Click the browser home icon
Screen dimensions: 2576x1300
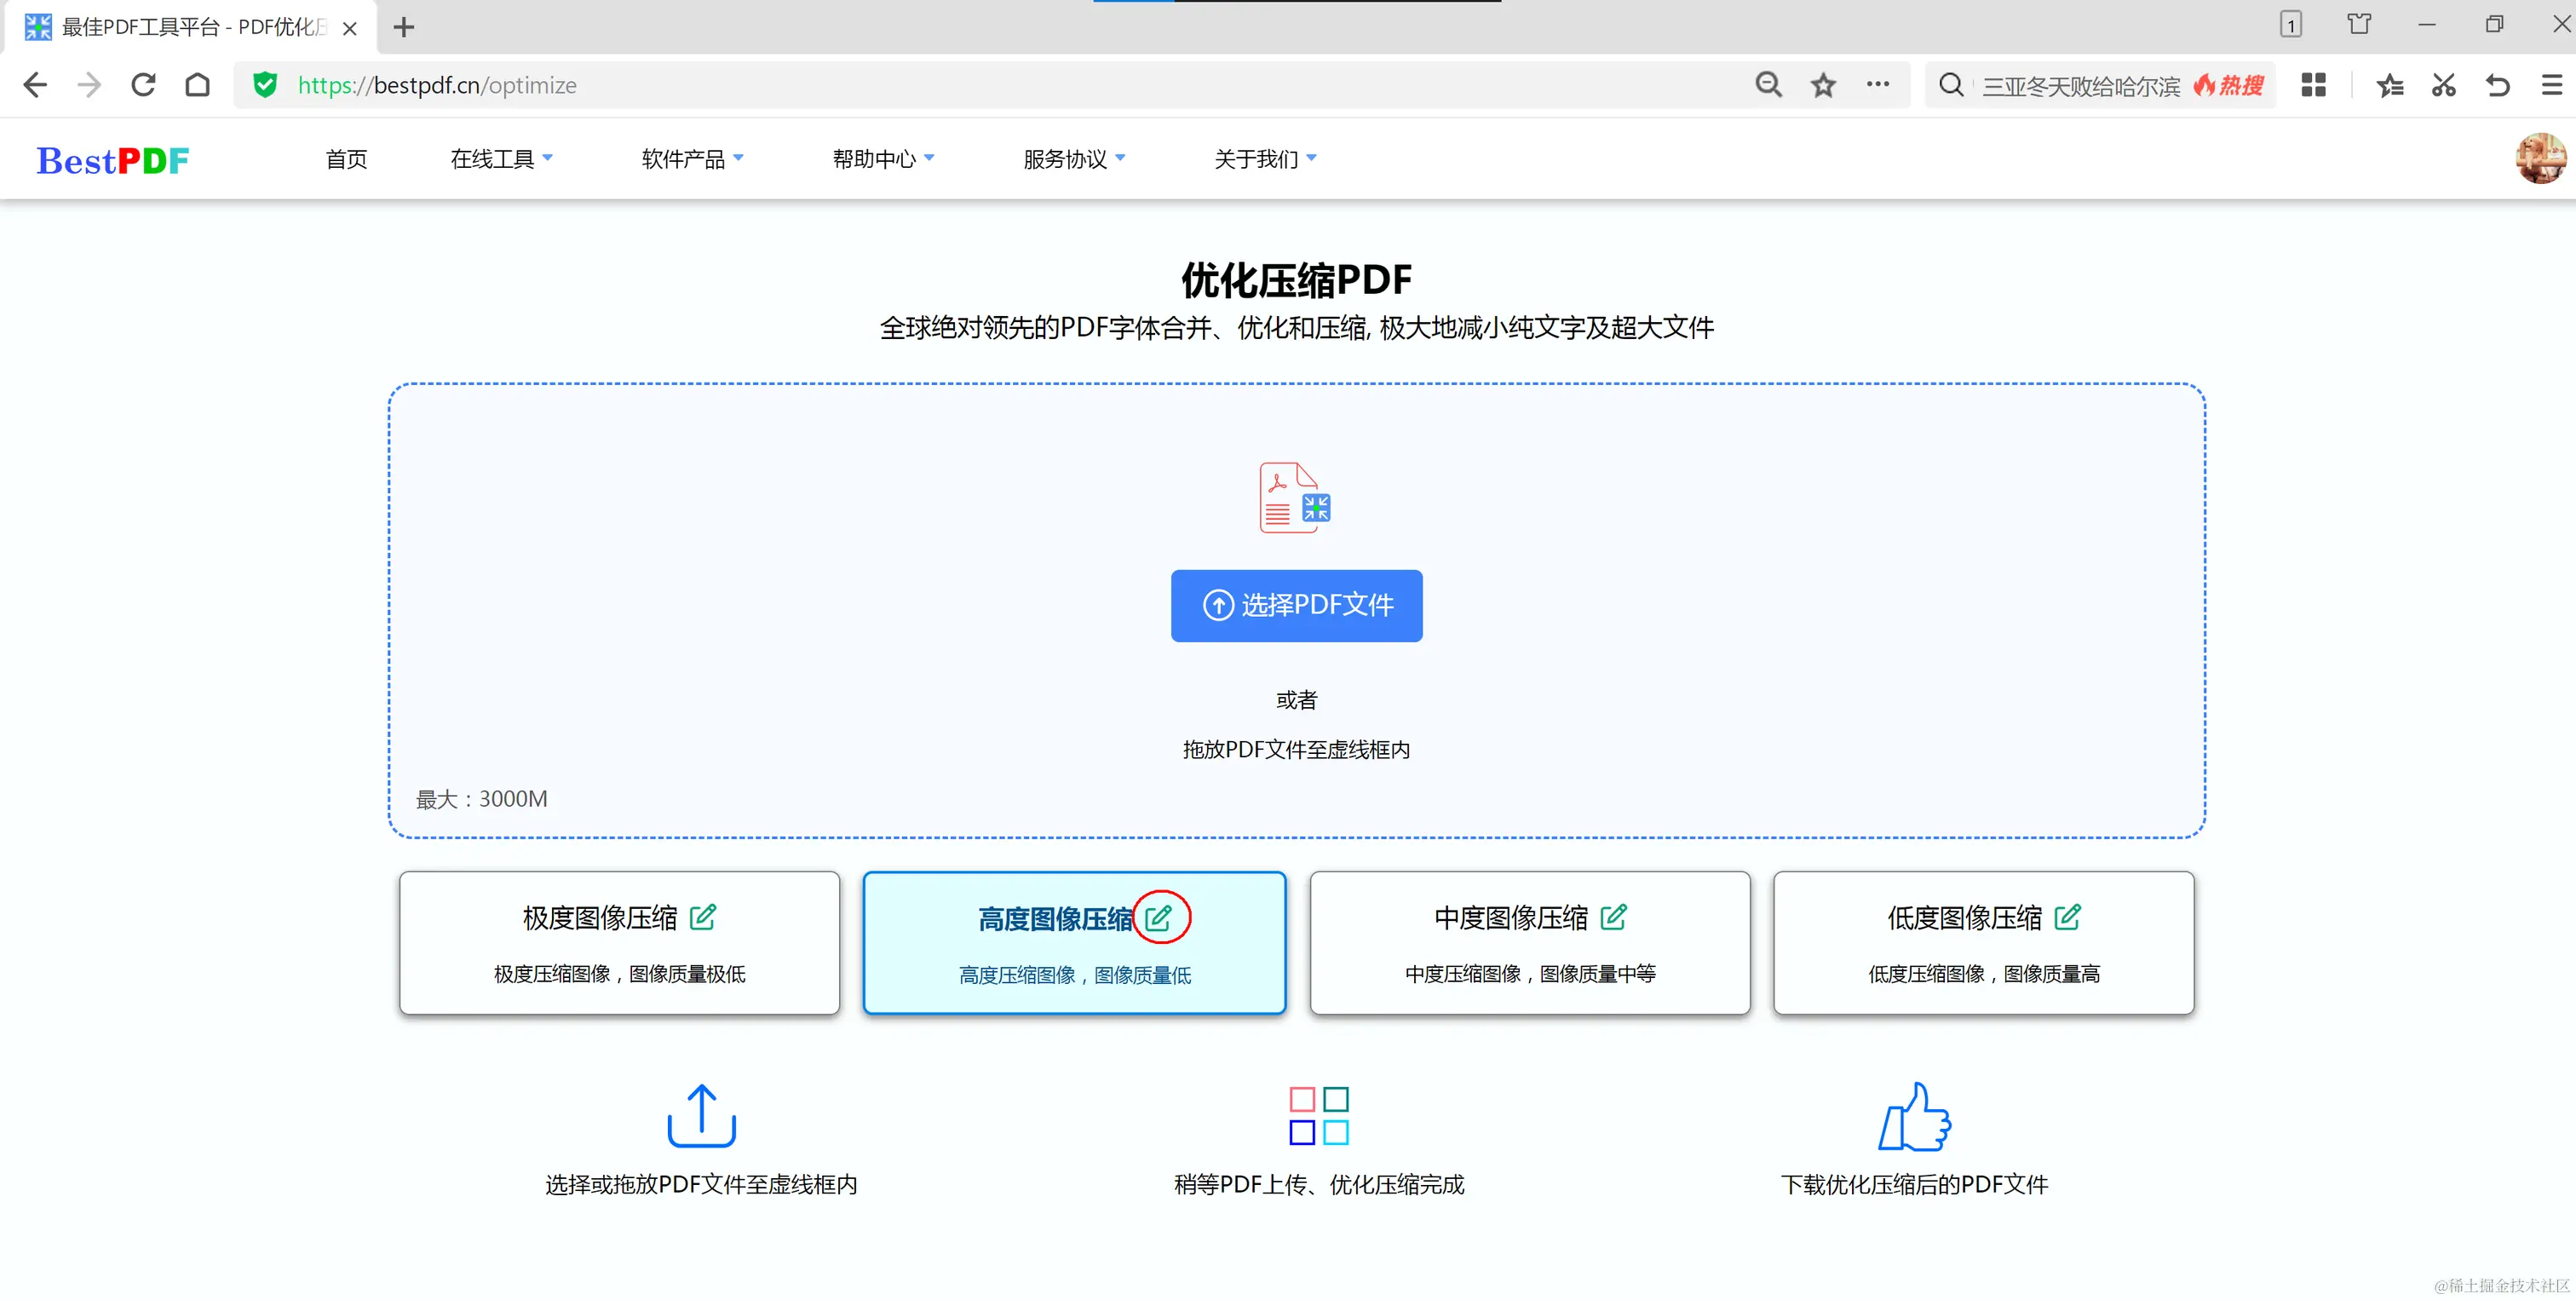pos(198,85)
